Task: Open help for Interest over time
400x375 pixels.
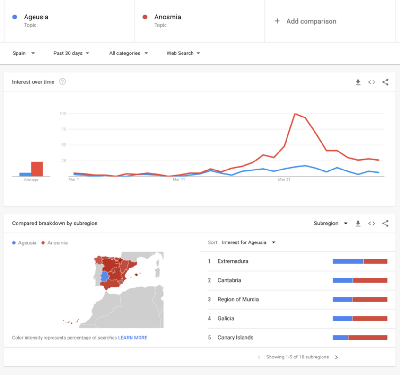Action: pyautogui.click(x=62, y=82)
